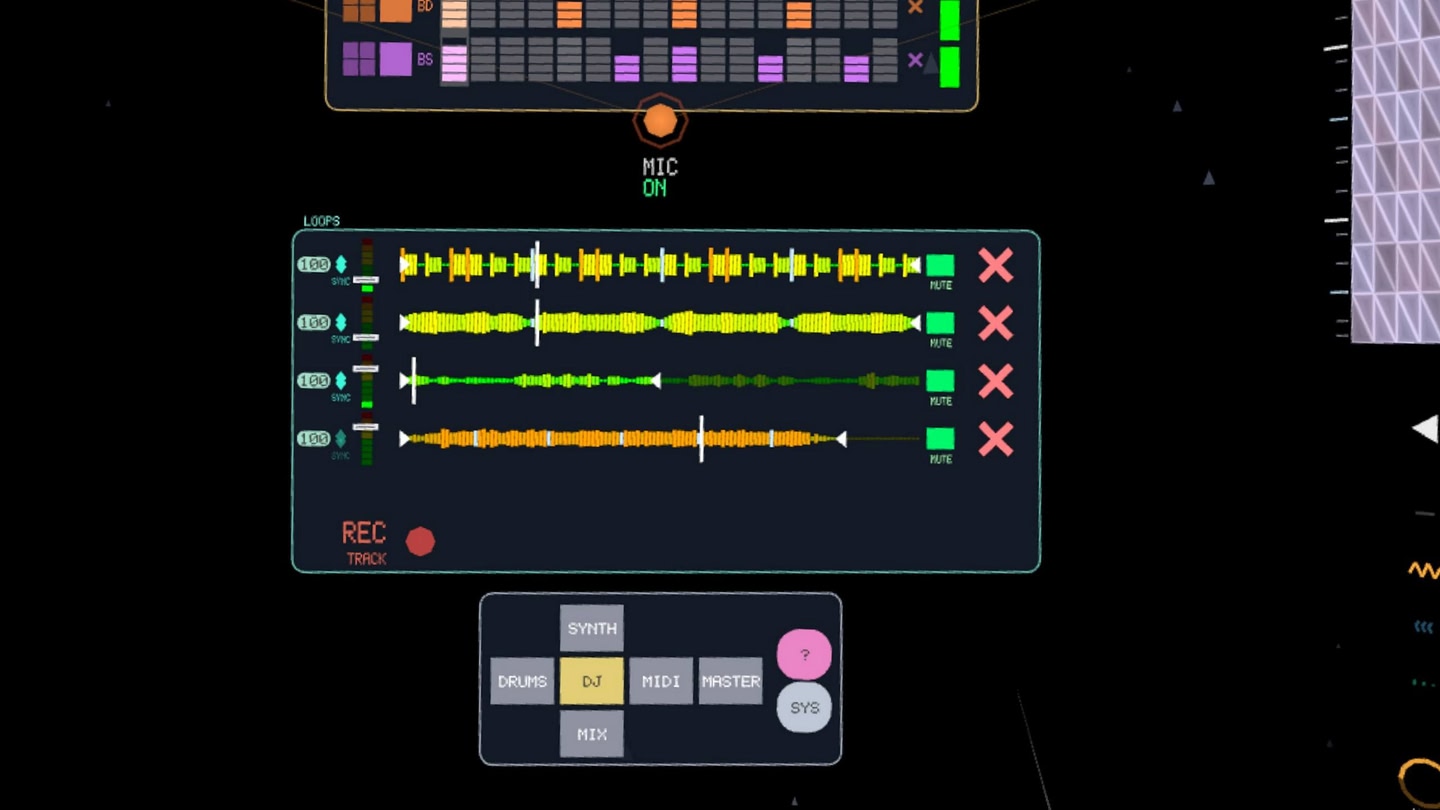Click the dimmed second half of the green loop waveform
Viewport: 1440px width, 810px height.
[x=790, y=381]
